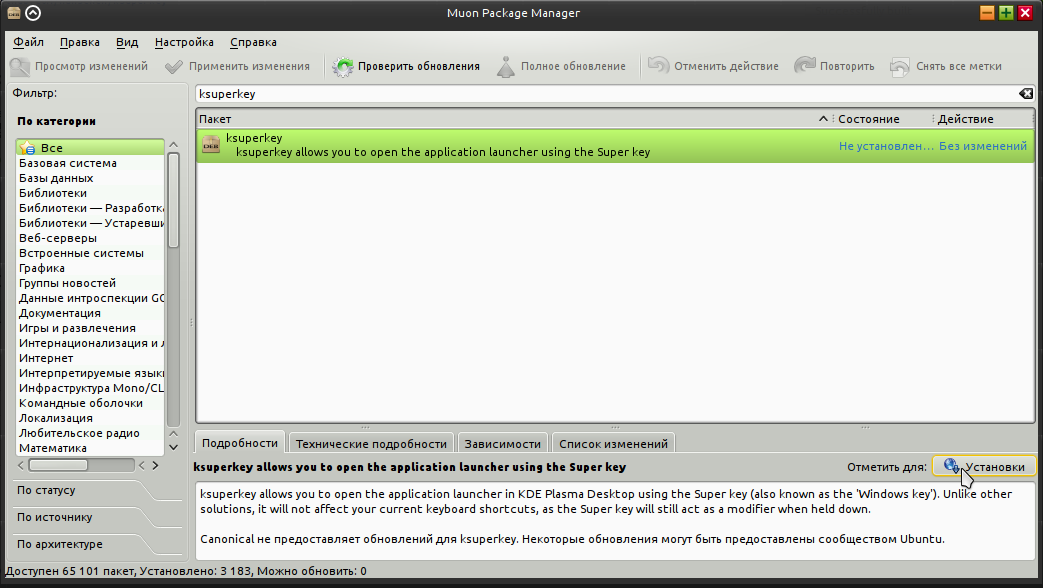The height and width of the screenshot is (588, 1043).
Task: Click the status bar package count text
Action: point(186,571)
